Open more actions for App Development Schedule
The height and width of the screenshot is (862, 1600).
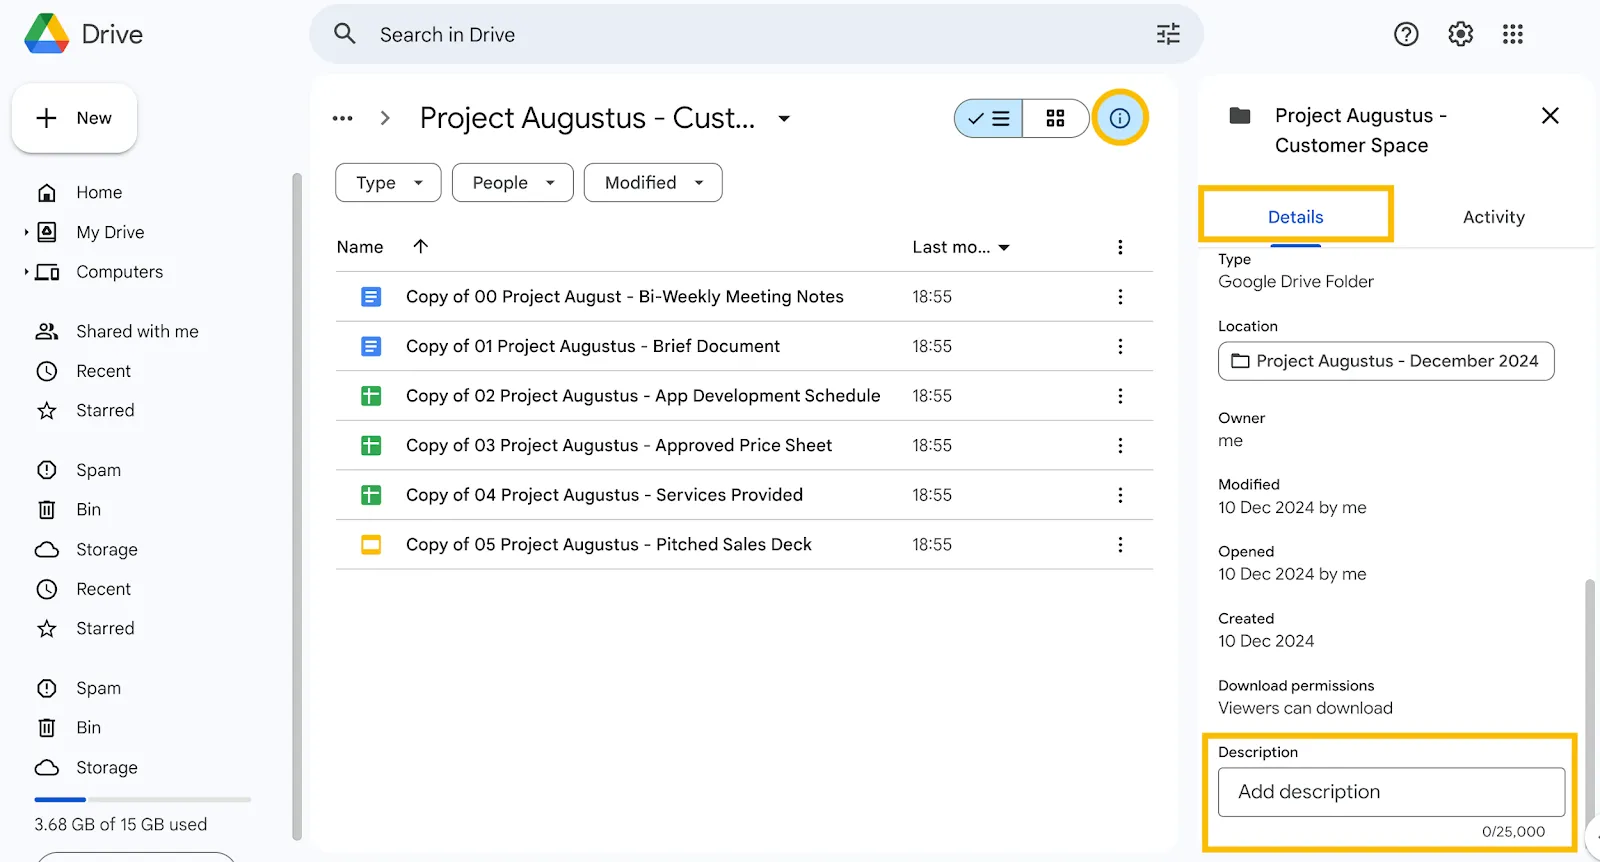coord(1120,396)
